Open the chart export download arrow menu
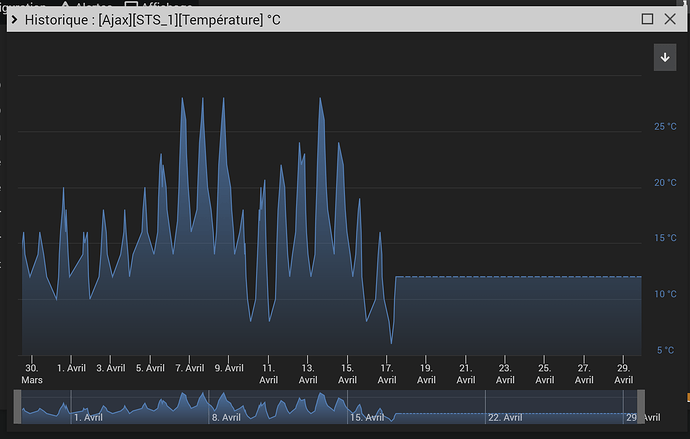690x439 pixels. pos(665,57)
